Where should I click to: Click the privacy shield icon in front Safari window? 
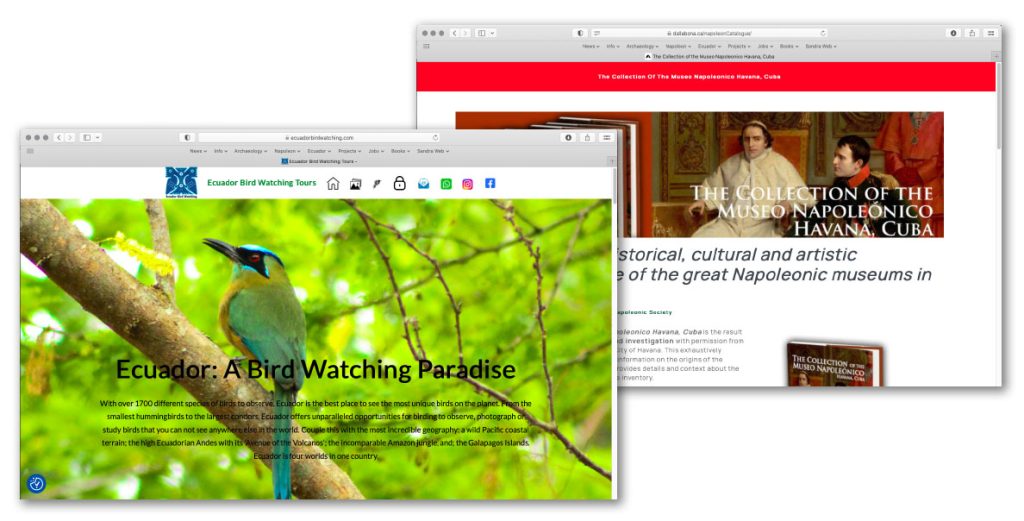tap(187, 138)
